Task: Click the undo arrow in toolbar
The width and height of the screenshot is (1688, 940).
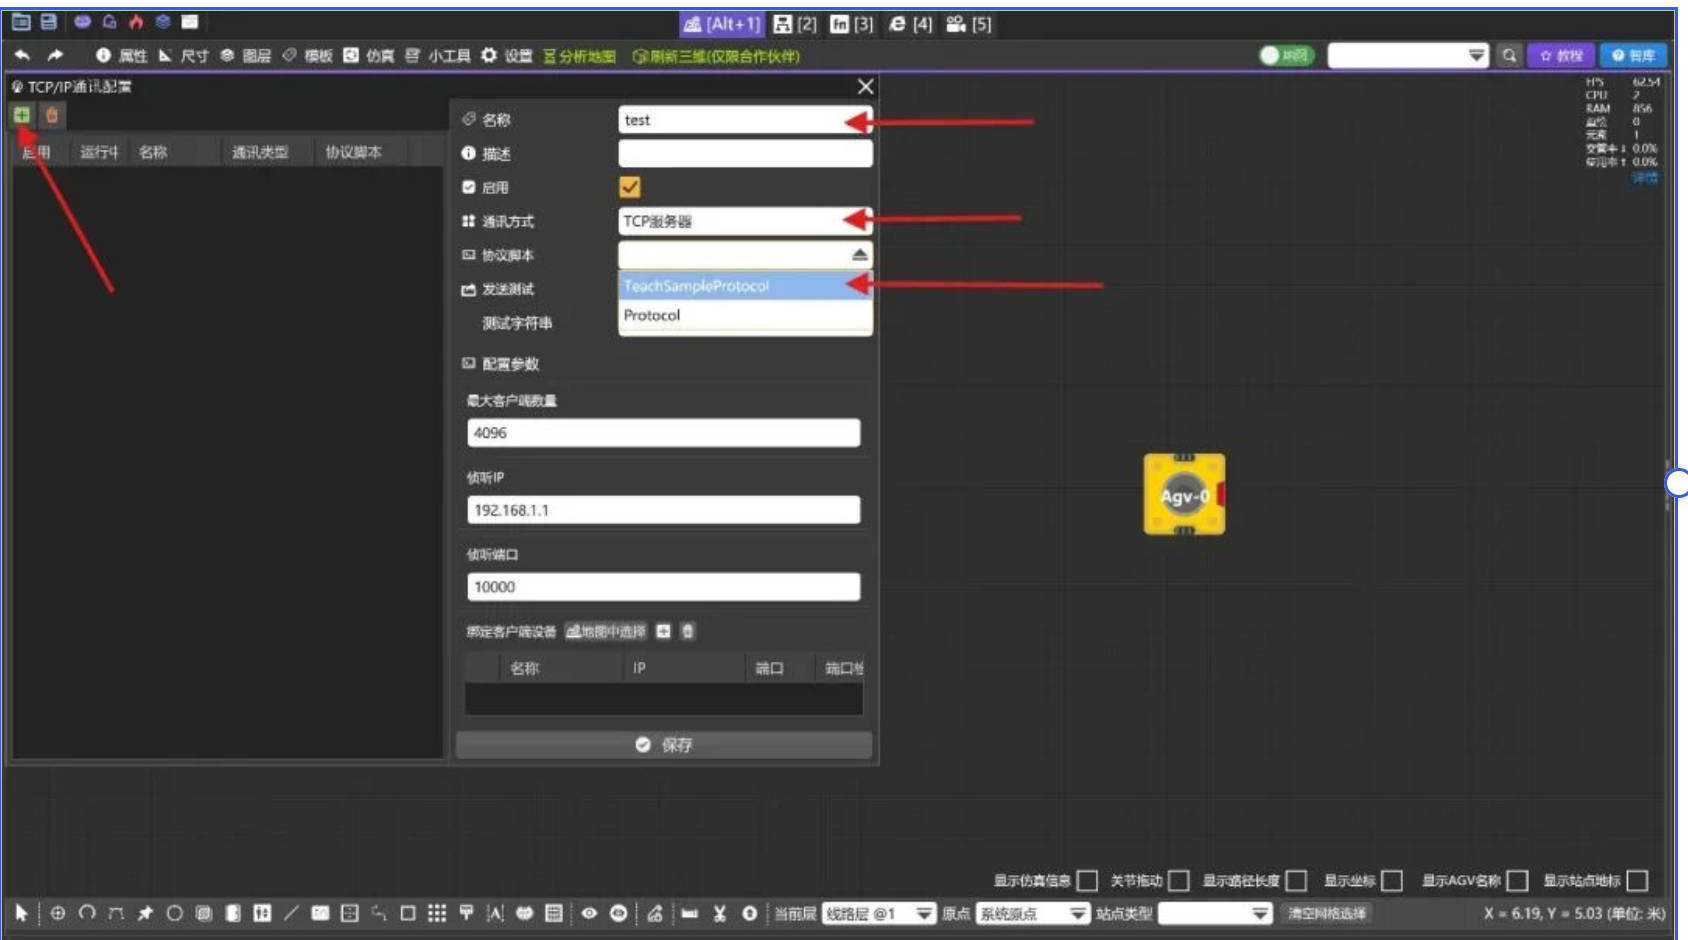Action: click(x=23, y=55)
